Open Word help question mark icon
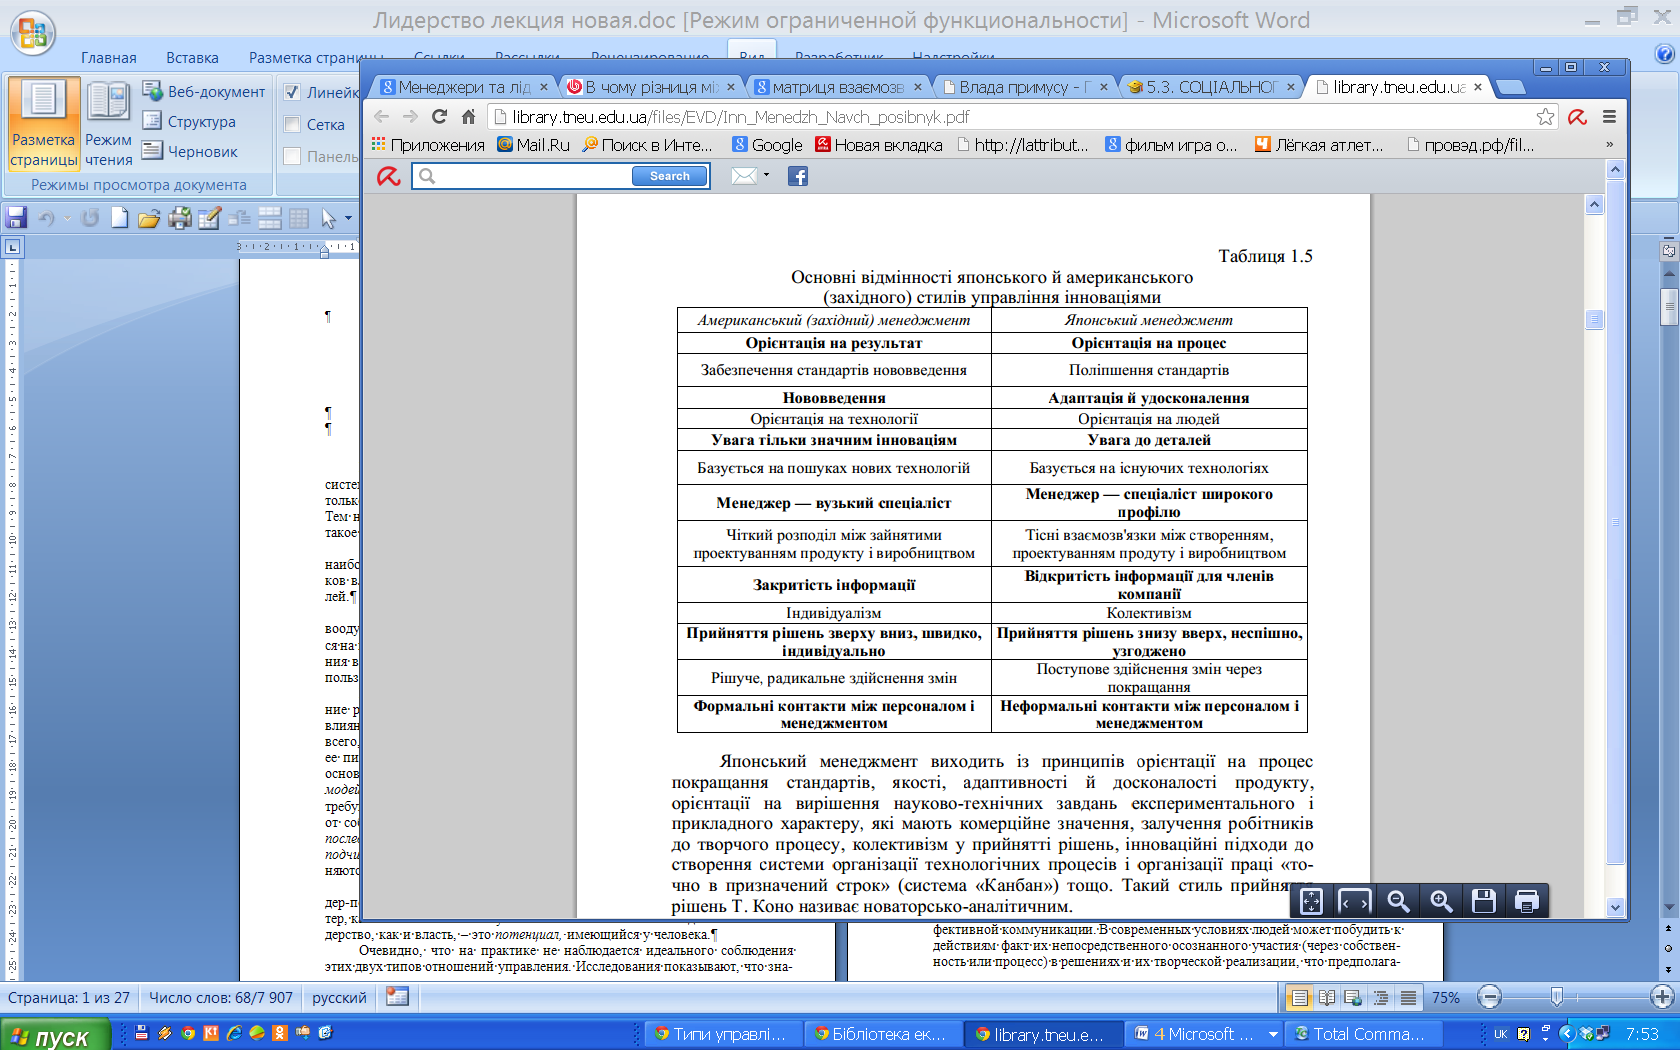1680x1050 pixels. point(1664,54)
